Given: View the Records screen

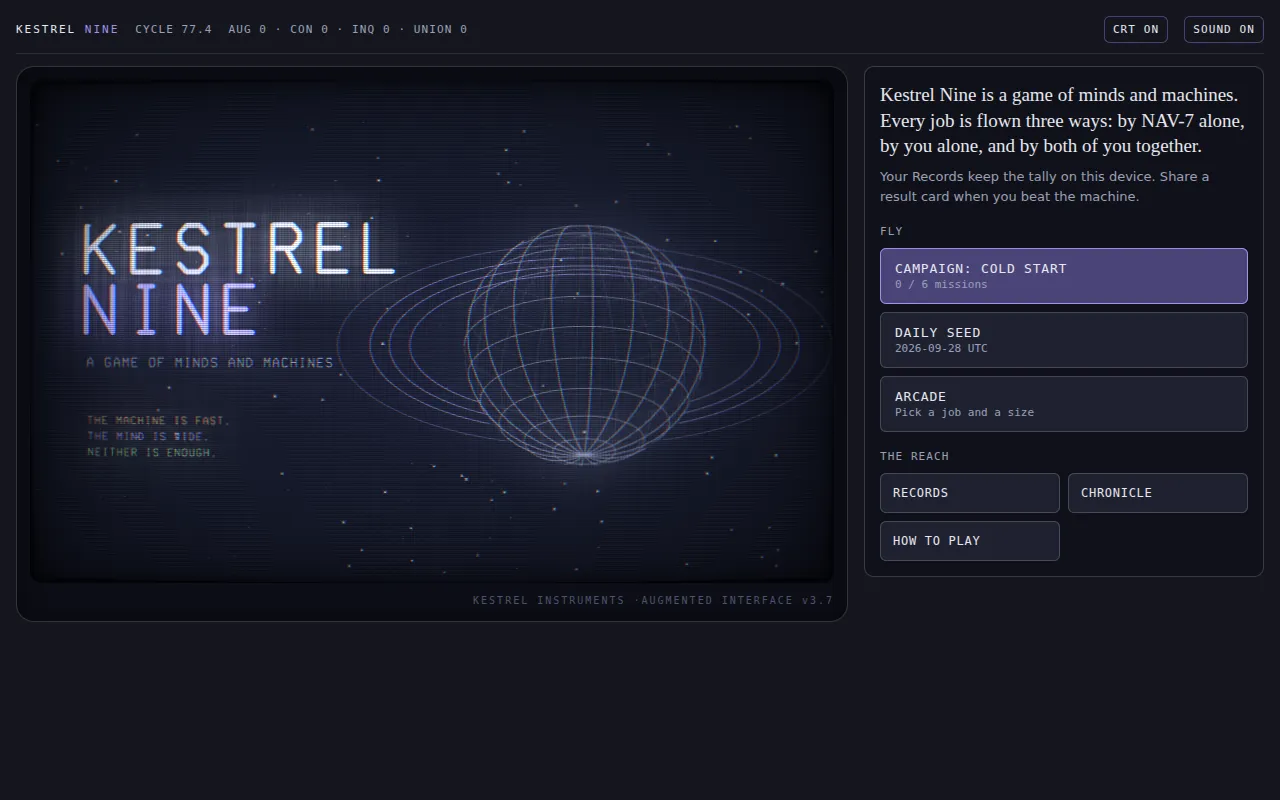Looking at the screenshot, I should pyautogui.click(x=970, y=493).
